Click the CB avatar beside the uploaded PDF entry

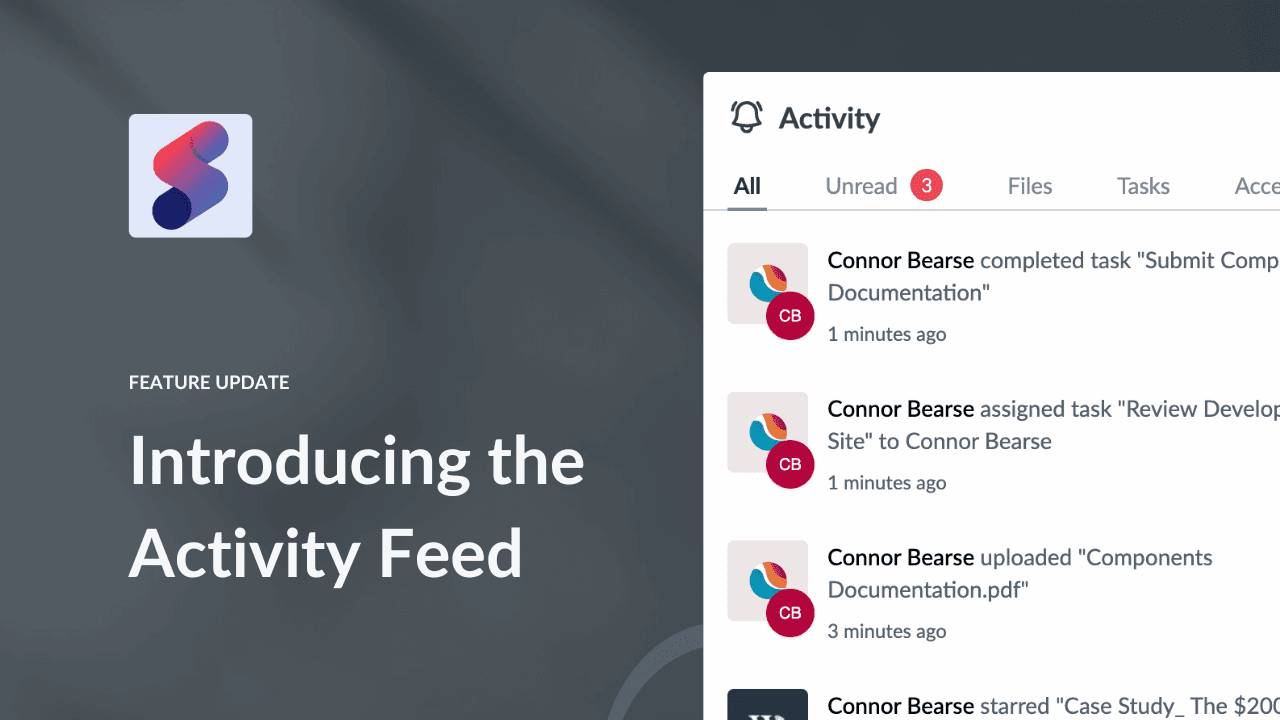[790, 613]
